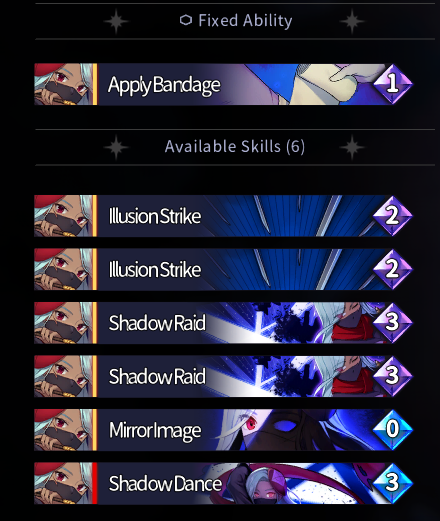Select the first Illusion Strike skill

point(223,216)
